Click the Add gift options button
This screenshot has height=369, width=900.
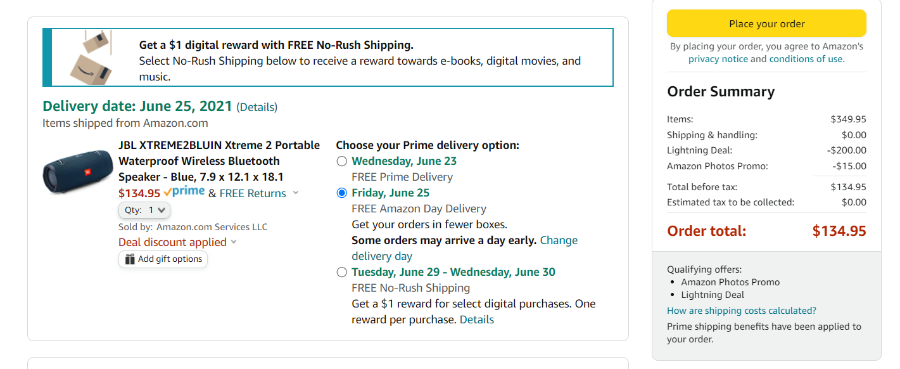coord(163,259)
